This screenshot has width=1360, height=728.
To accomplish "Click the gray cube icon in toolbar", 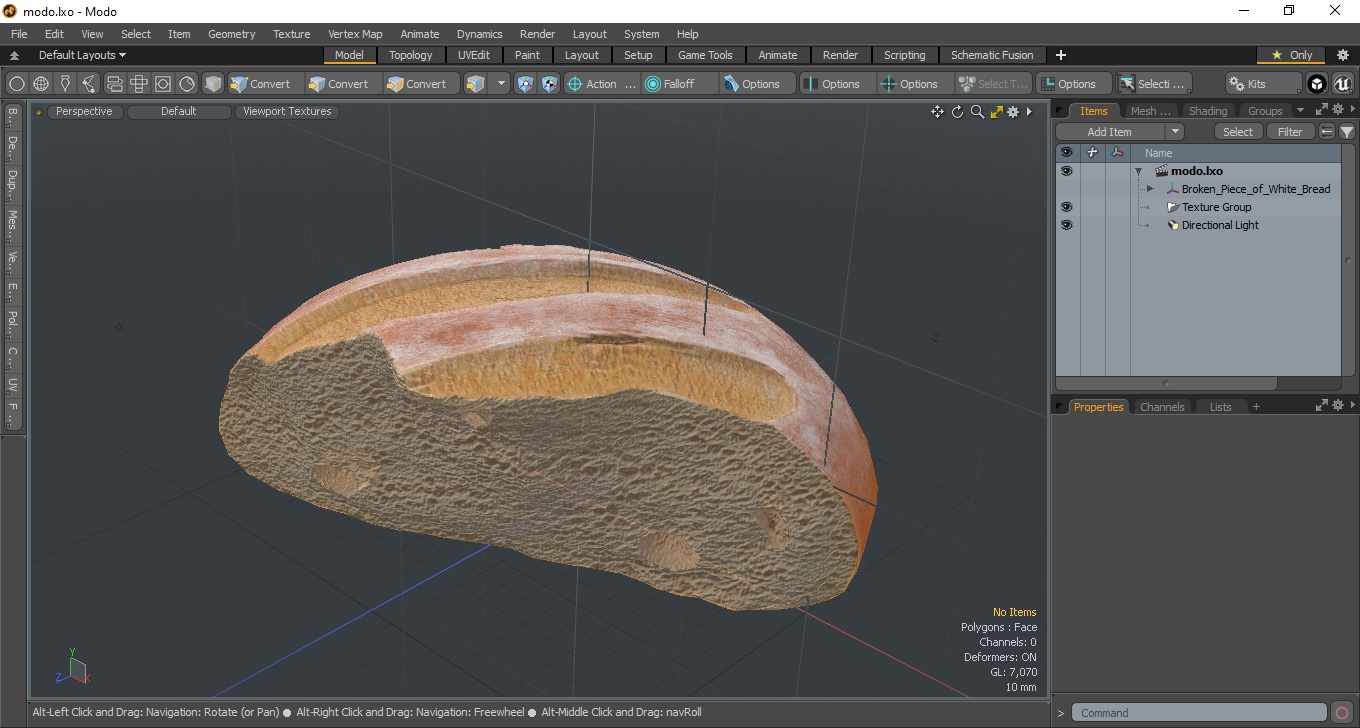I will [213, 84].
